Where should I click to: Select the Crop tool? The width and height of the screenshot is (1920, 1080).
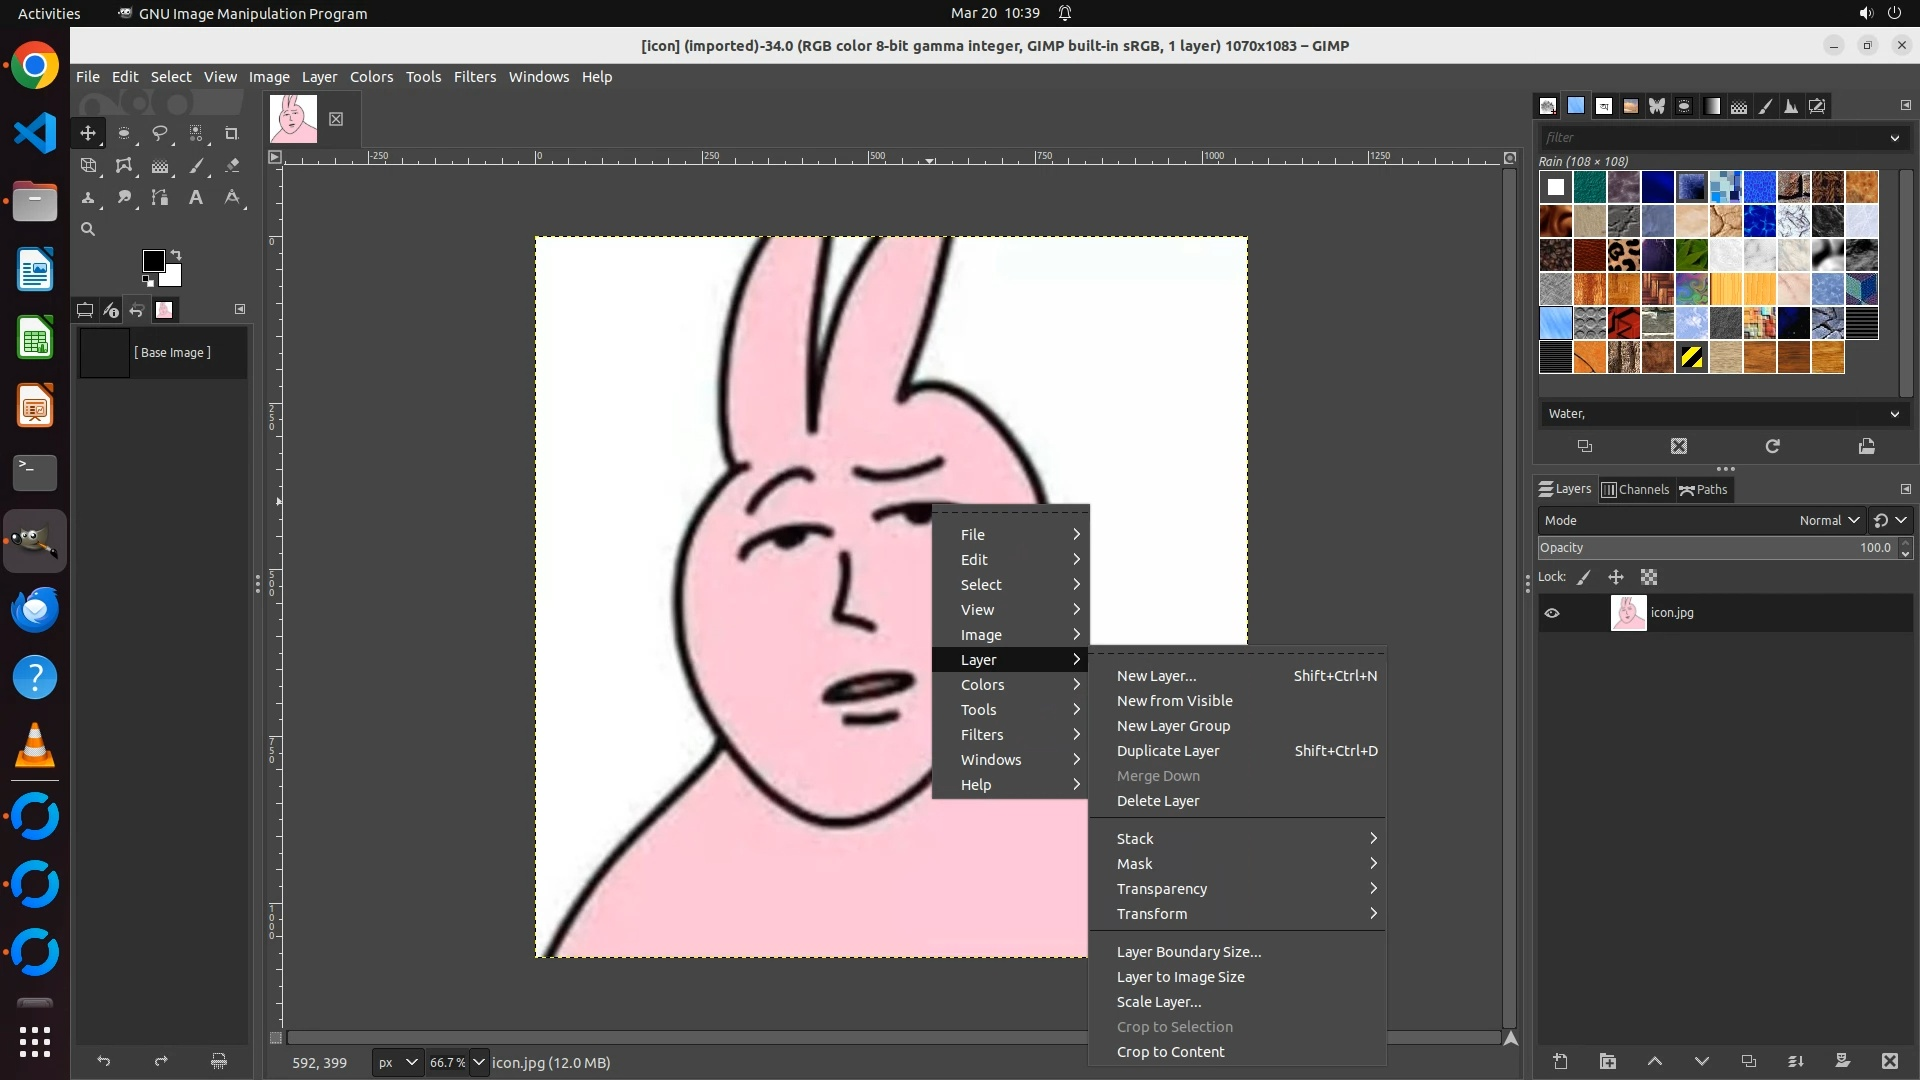point(232,133)
